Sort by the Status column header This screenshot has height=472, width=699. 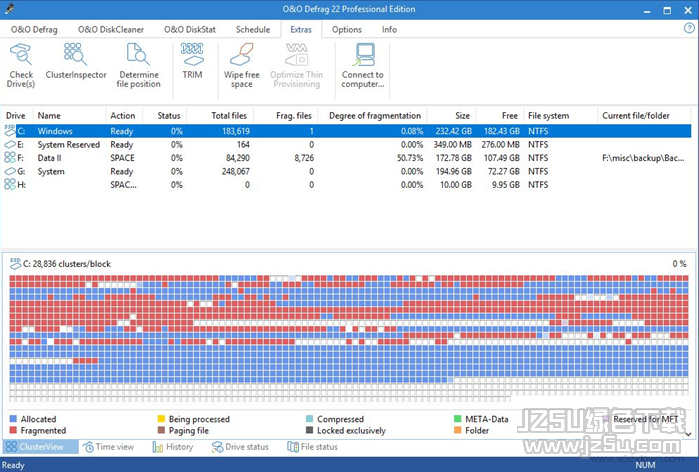(164, 115)
